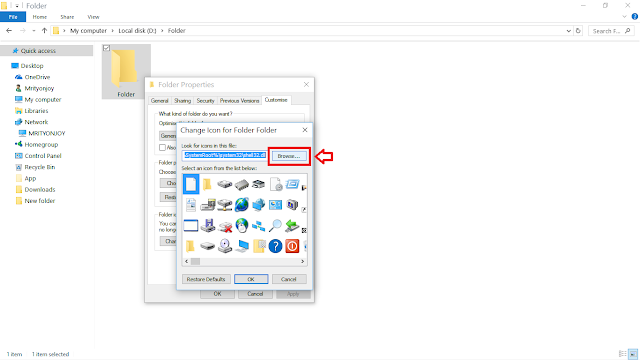
Task: Select the green arrow drive icon
Action: 292,225
